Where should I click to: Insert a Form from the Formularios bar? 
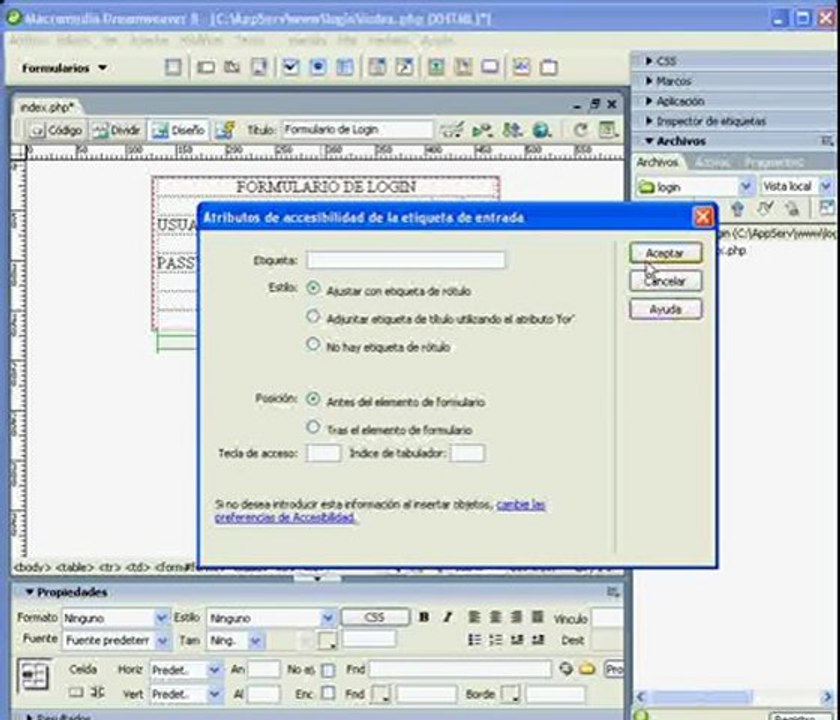click(172, 68)
